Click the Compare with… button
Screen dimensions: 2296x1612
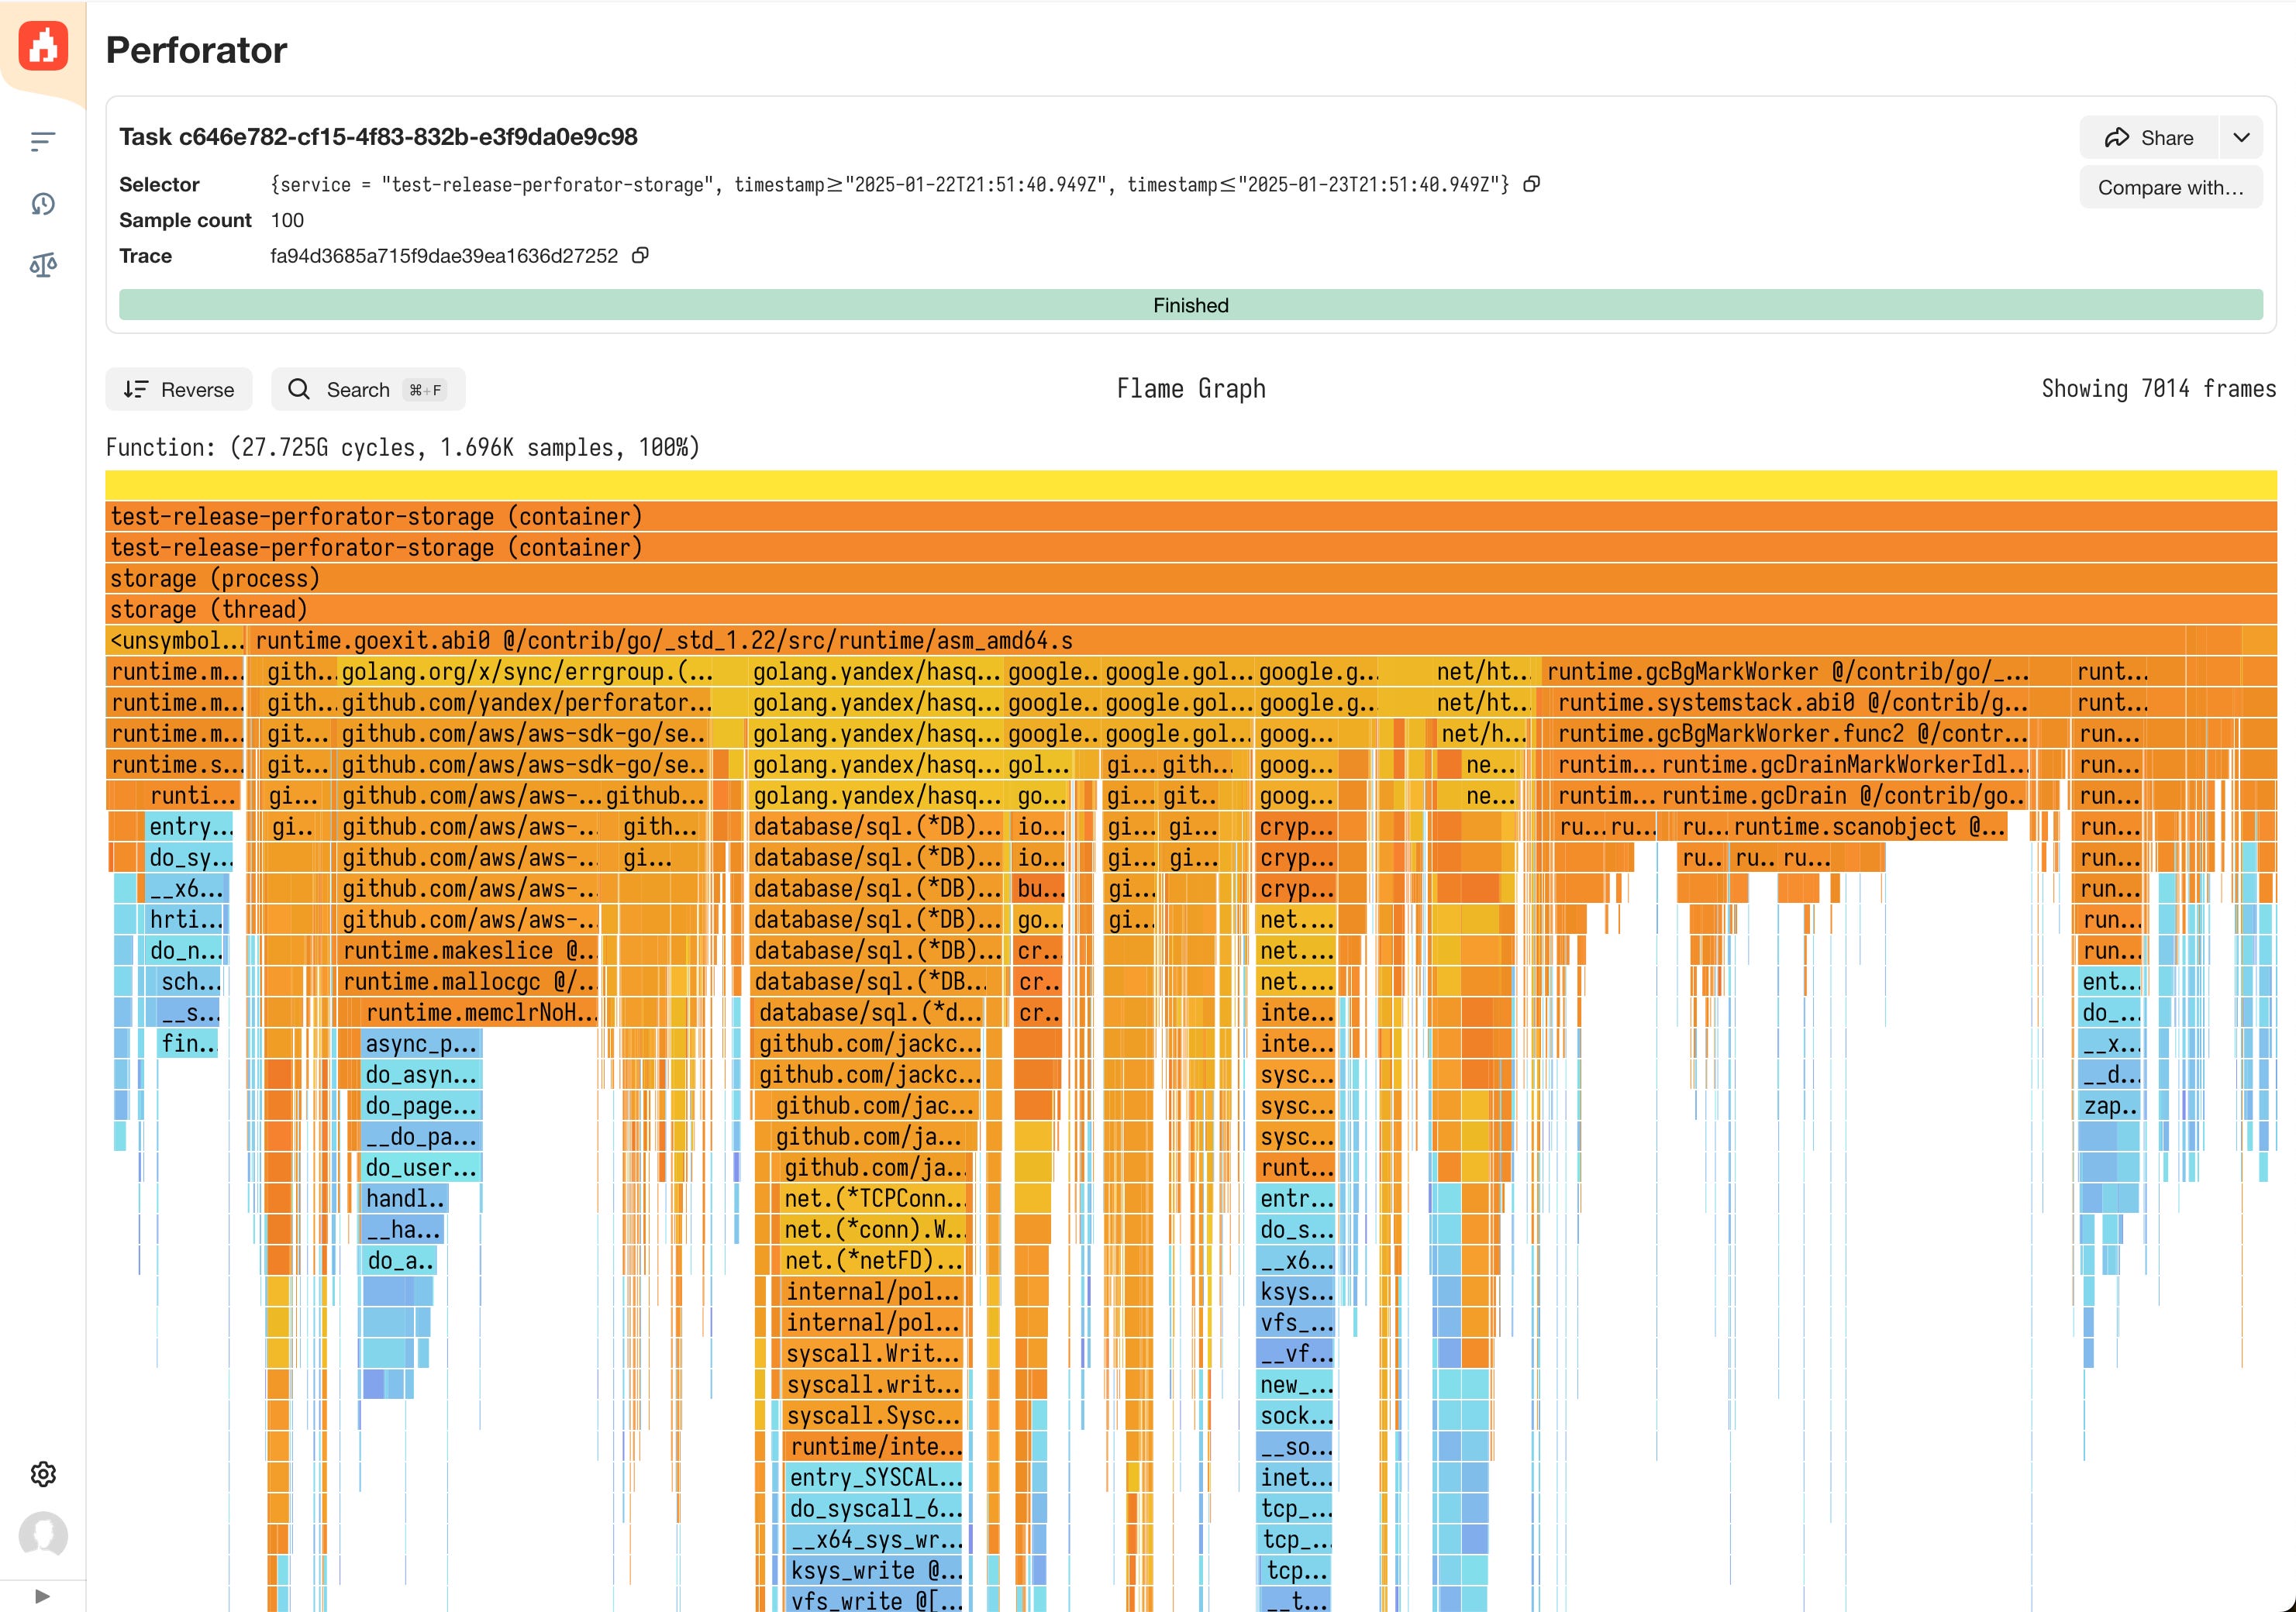click(2170, 188)
